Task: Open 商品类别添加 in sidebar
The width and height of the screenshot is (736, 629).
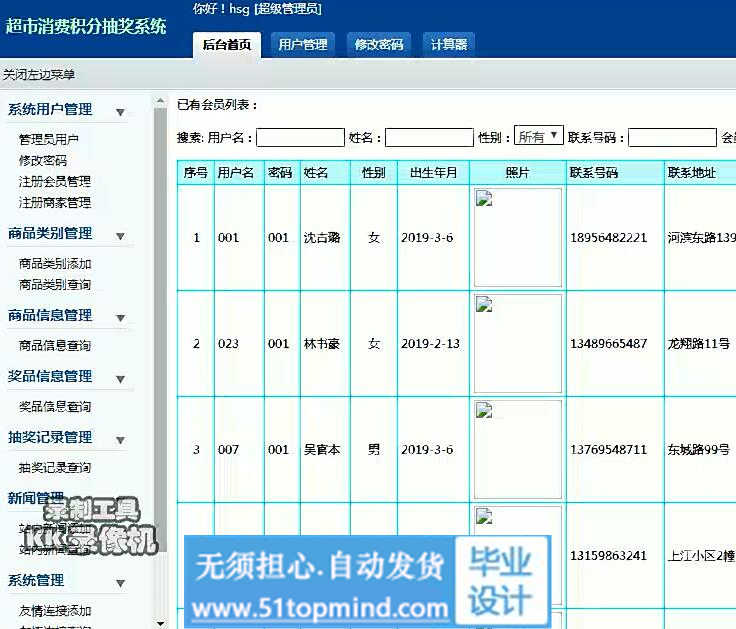Action: click(x=54, y=263)
